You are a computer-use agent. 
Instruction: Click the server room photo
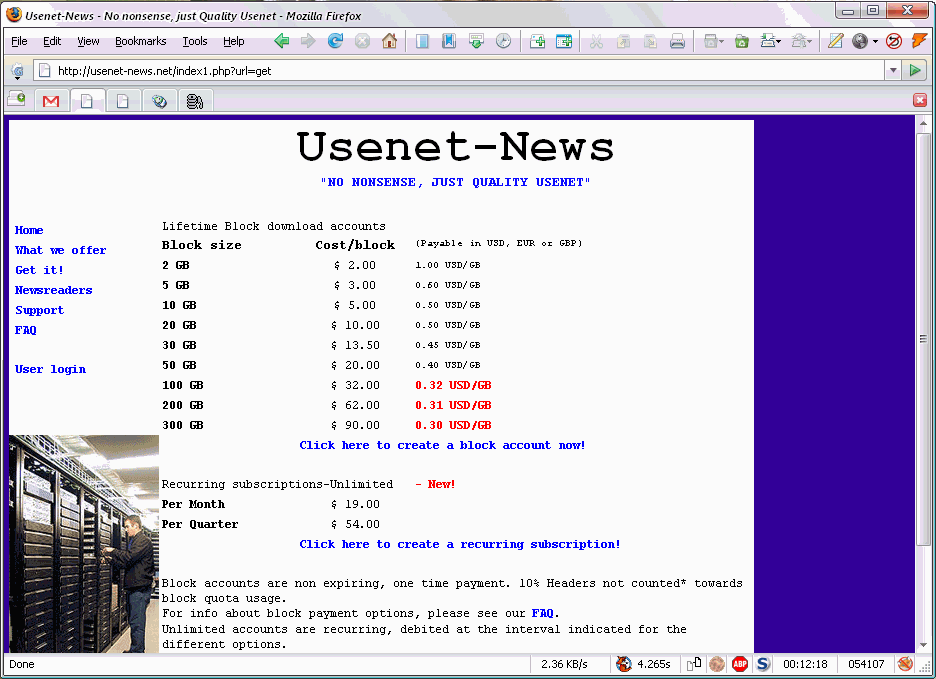click(84, 543)
